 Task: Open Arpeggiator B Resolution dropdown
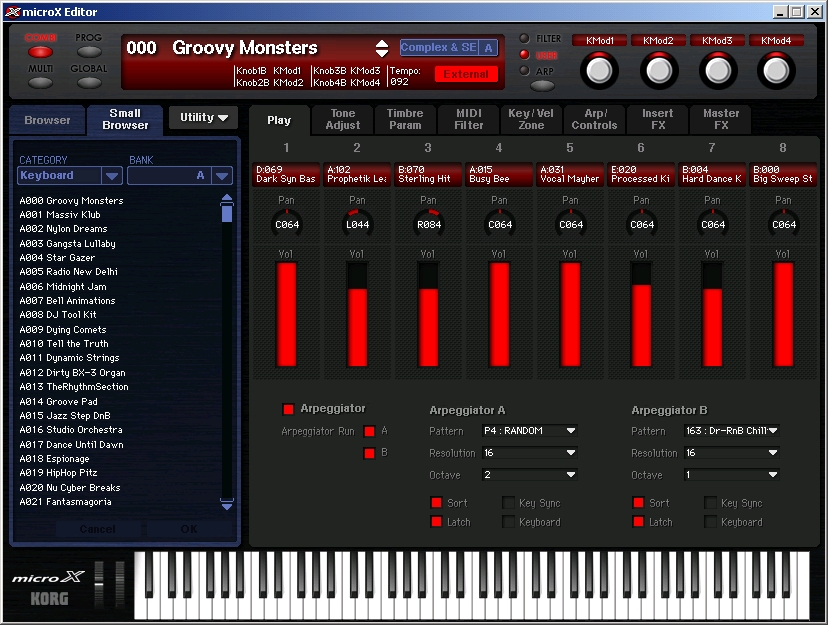731,453
